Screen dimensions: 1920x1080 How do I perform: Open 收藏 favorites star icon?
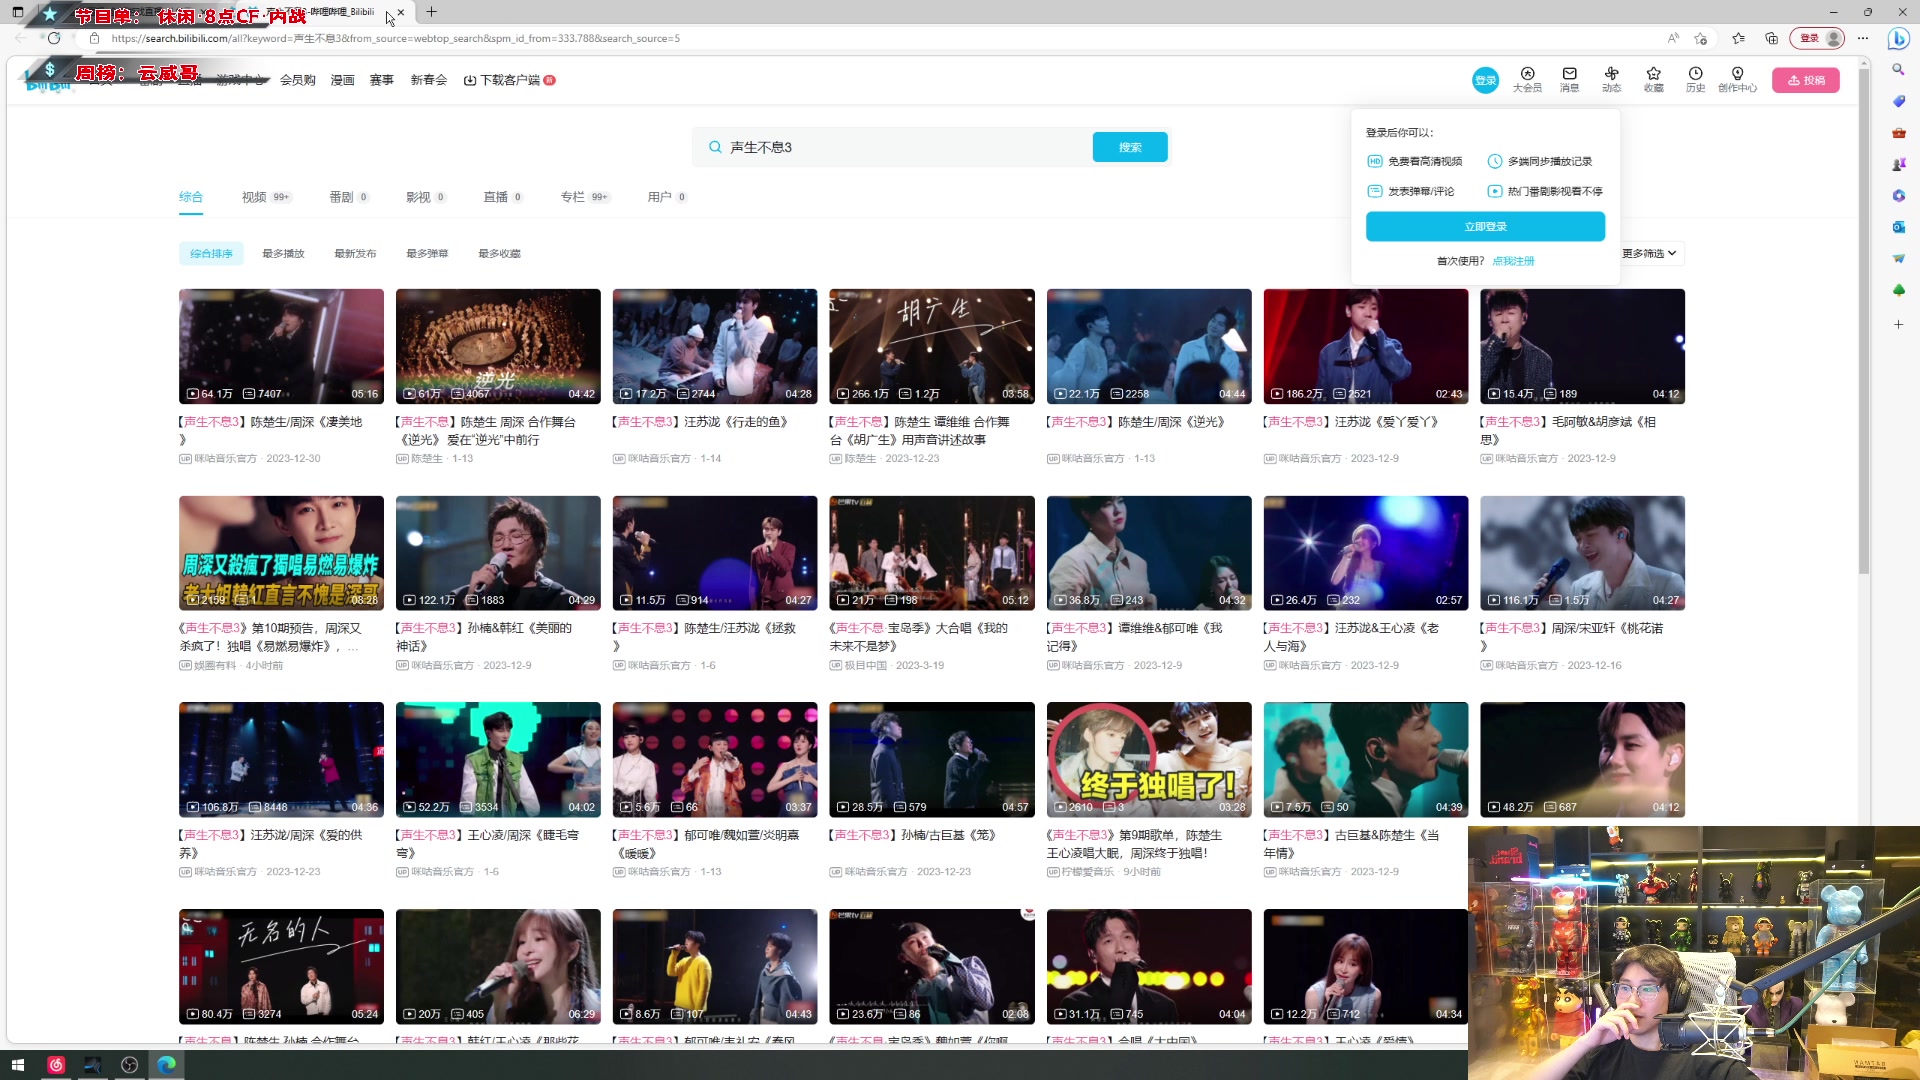point(1654,80)
